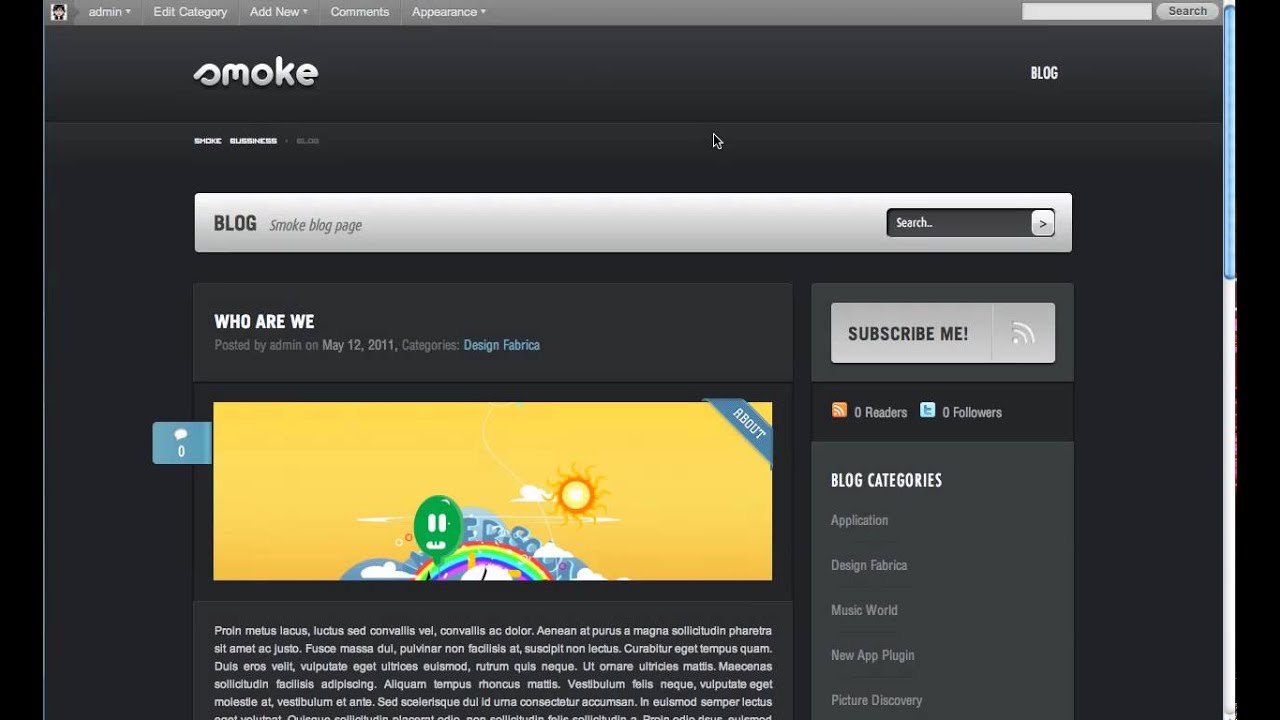Select Music World blog category
Viewport: 1280px width, 720px height.
click(864, 610)
